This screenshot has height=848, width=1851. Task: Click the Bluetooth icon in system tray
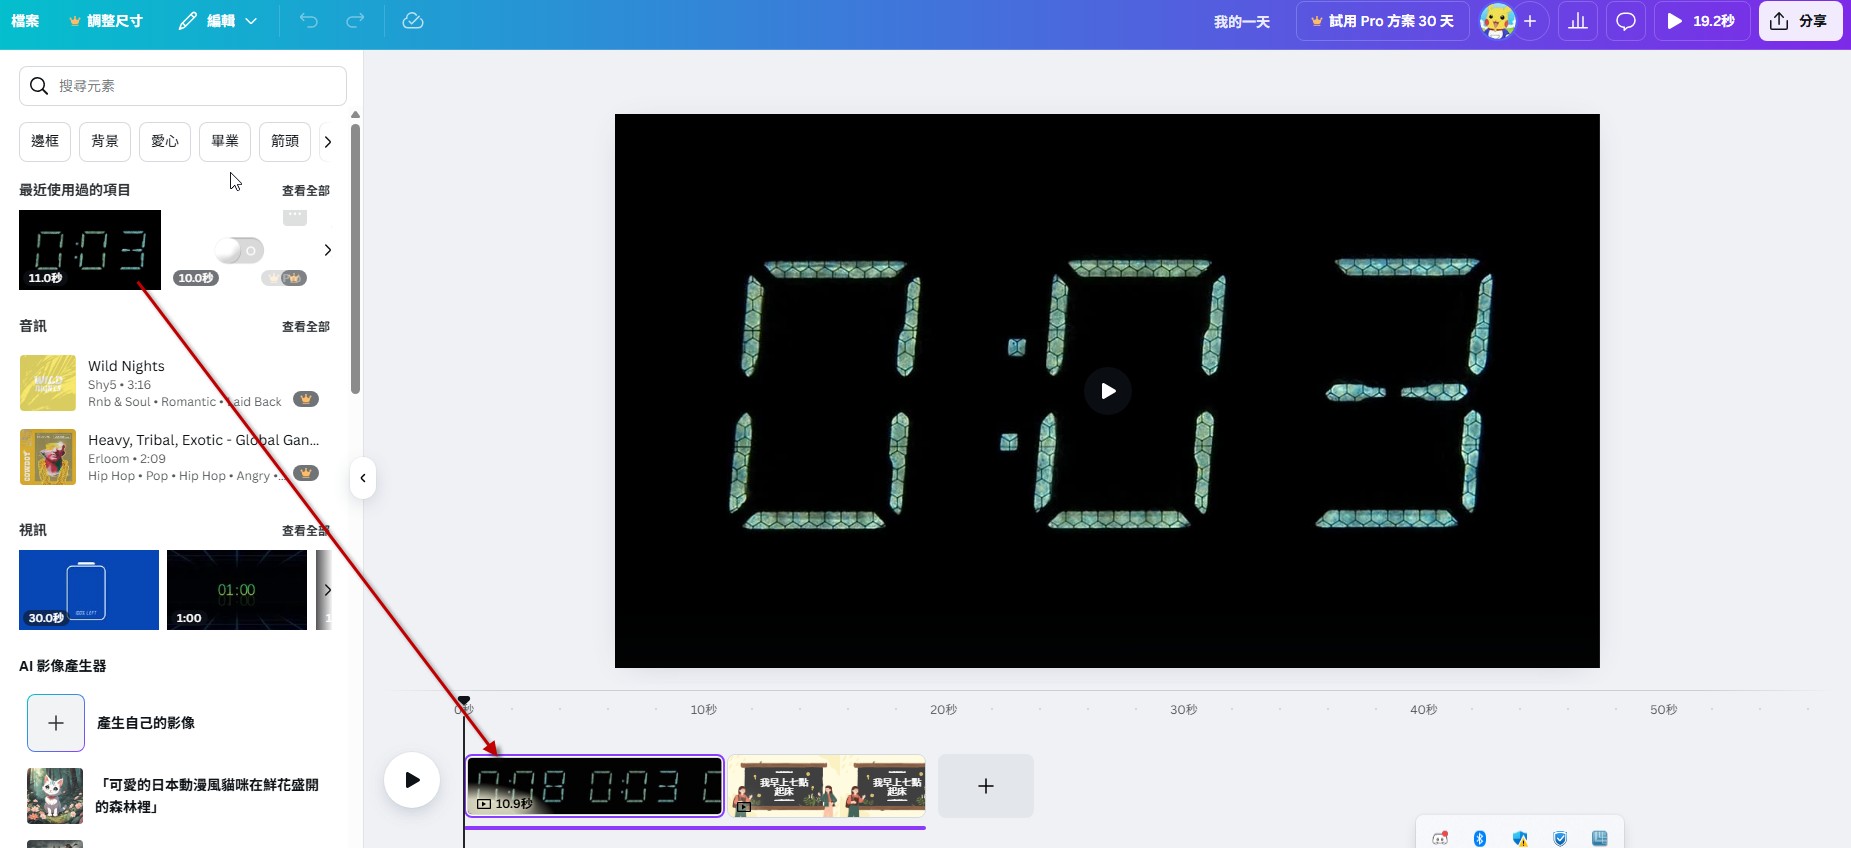point(1480,838)
